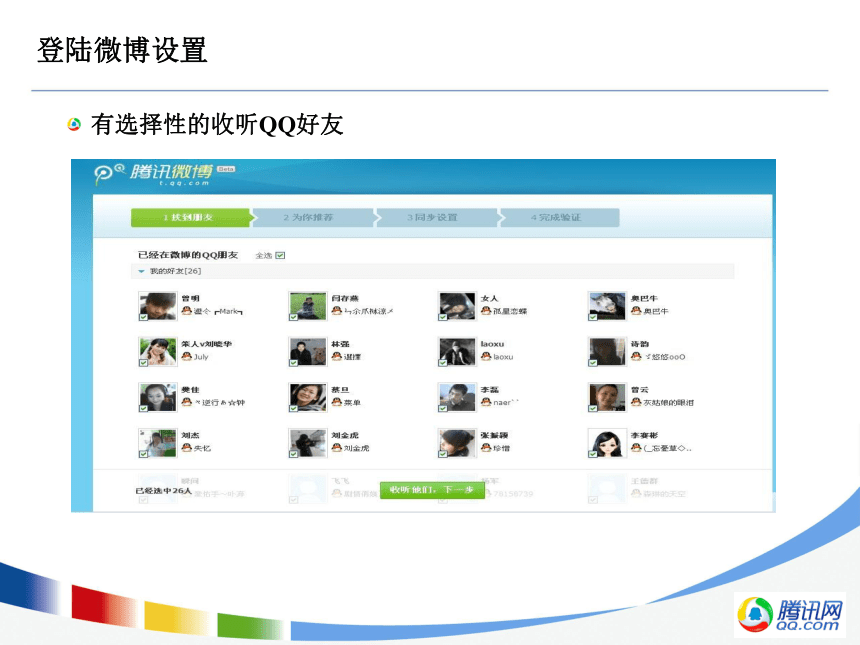This screenshot has height=645, width=860.
Task: Uncheck the checkbox on 奥巴牛's avatar
Action: click(592, 317)
